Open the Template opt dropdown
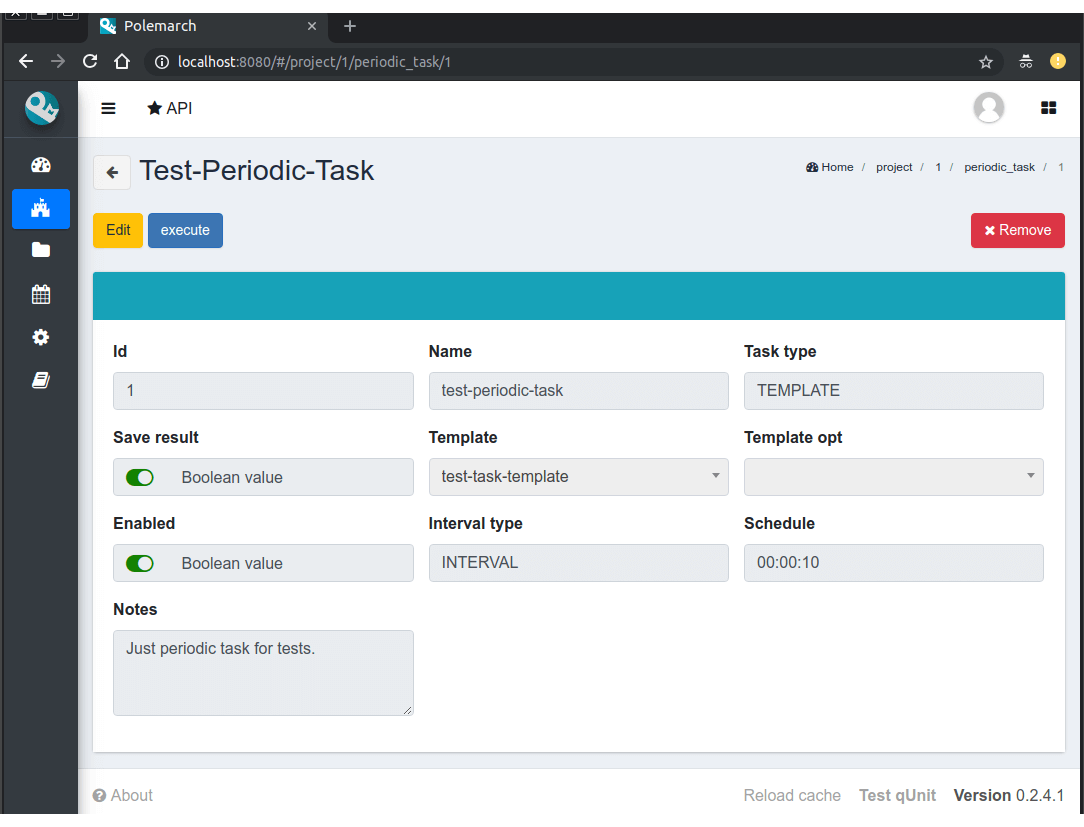The width and height of the screenshot is (1084, 827). pos(894,476)
